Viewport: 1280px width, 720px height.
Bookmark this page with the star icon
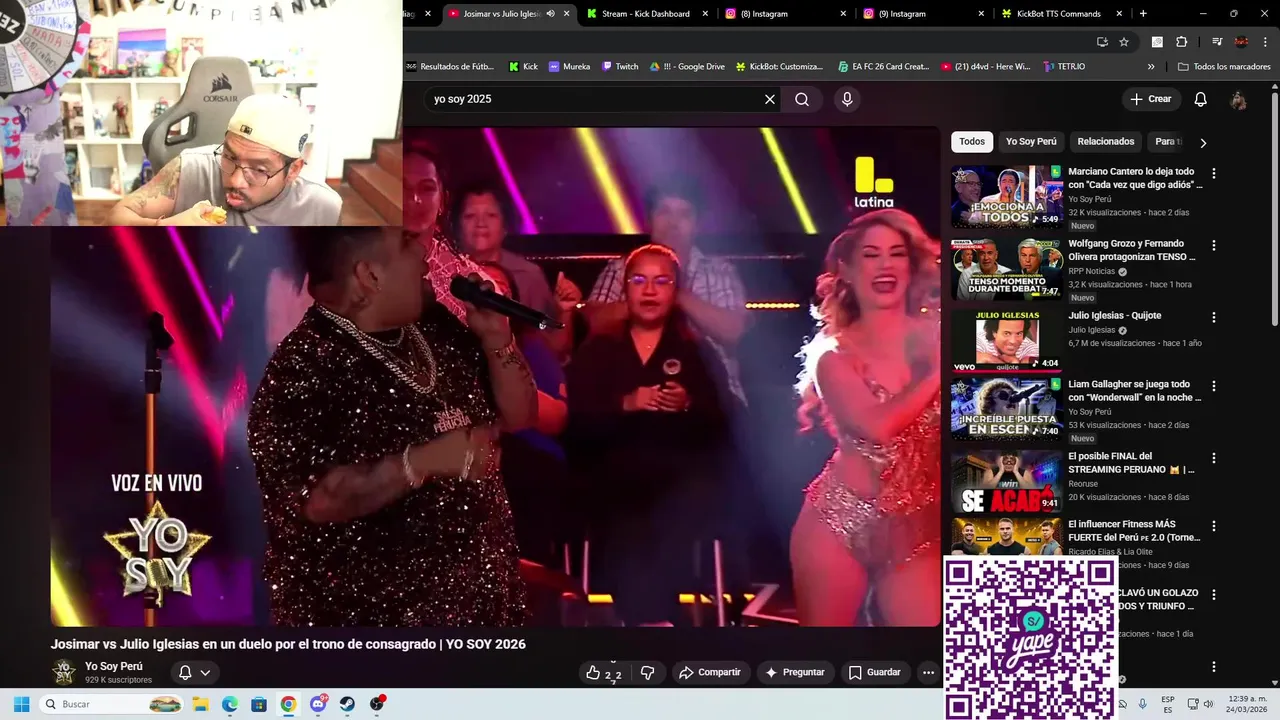(x=1124, y=42)
